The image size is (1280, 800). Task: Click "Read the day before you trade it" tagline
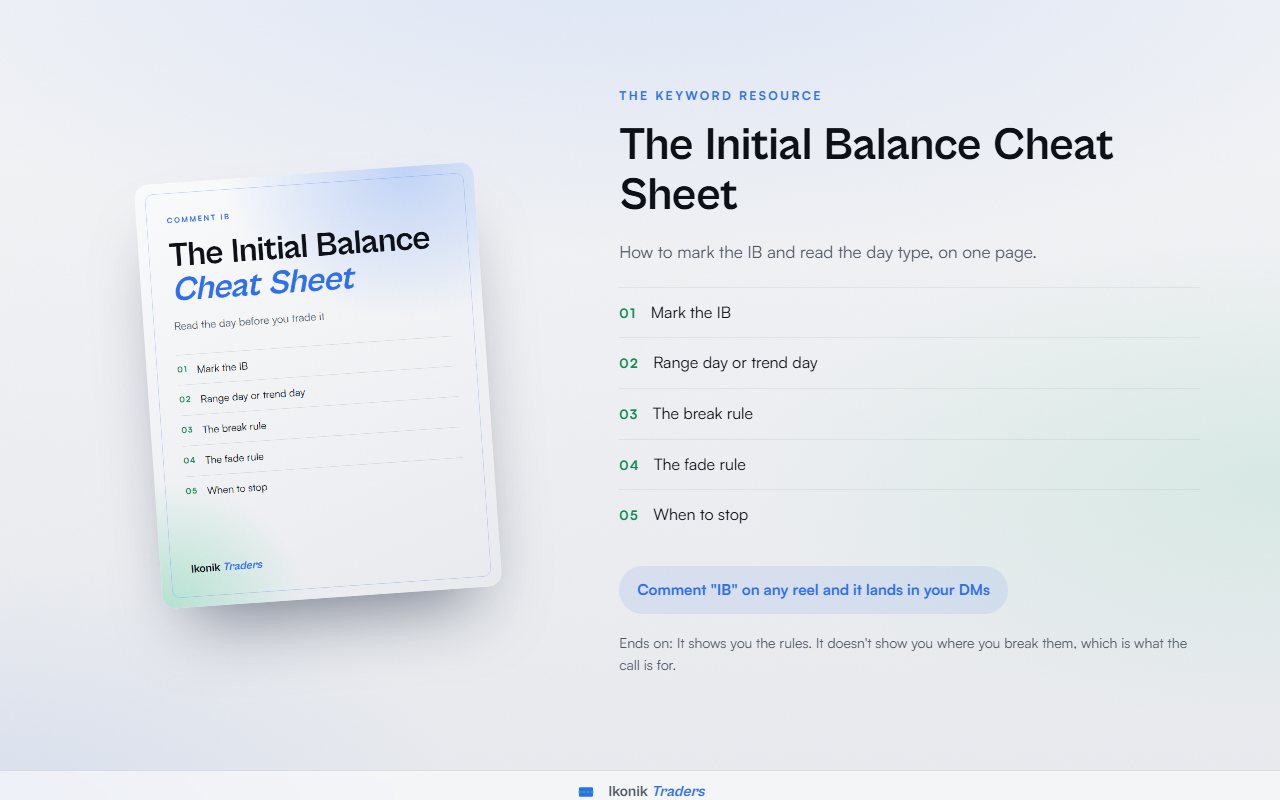coord(249,321)
